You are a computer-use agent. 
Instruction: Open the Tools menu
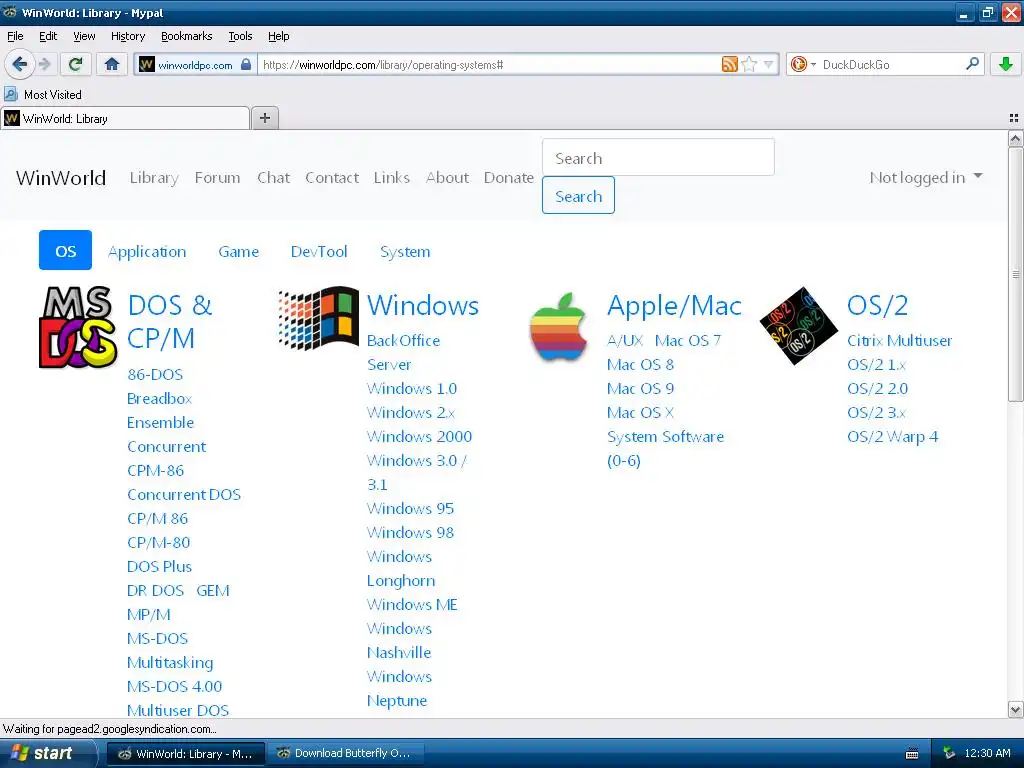(240, 36)
